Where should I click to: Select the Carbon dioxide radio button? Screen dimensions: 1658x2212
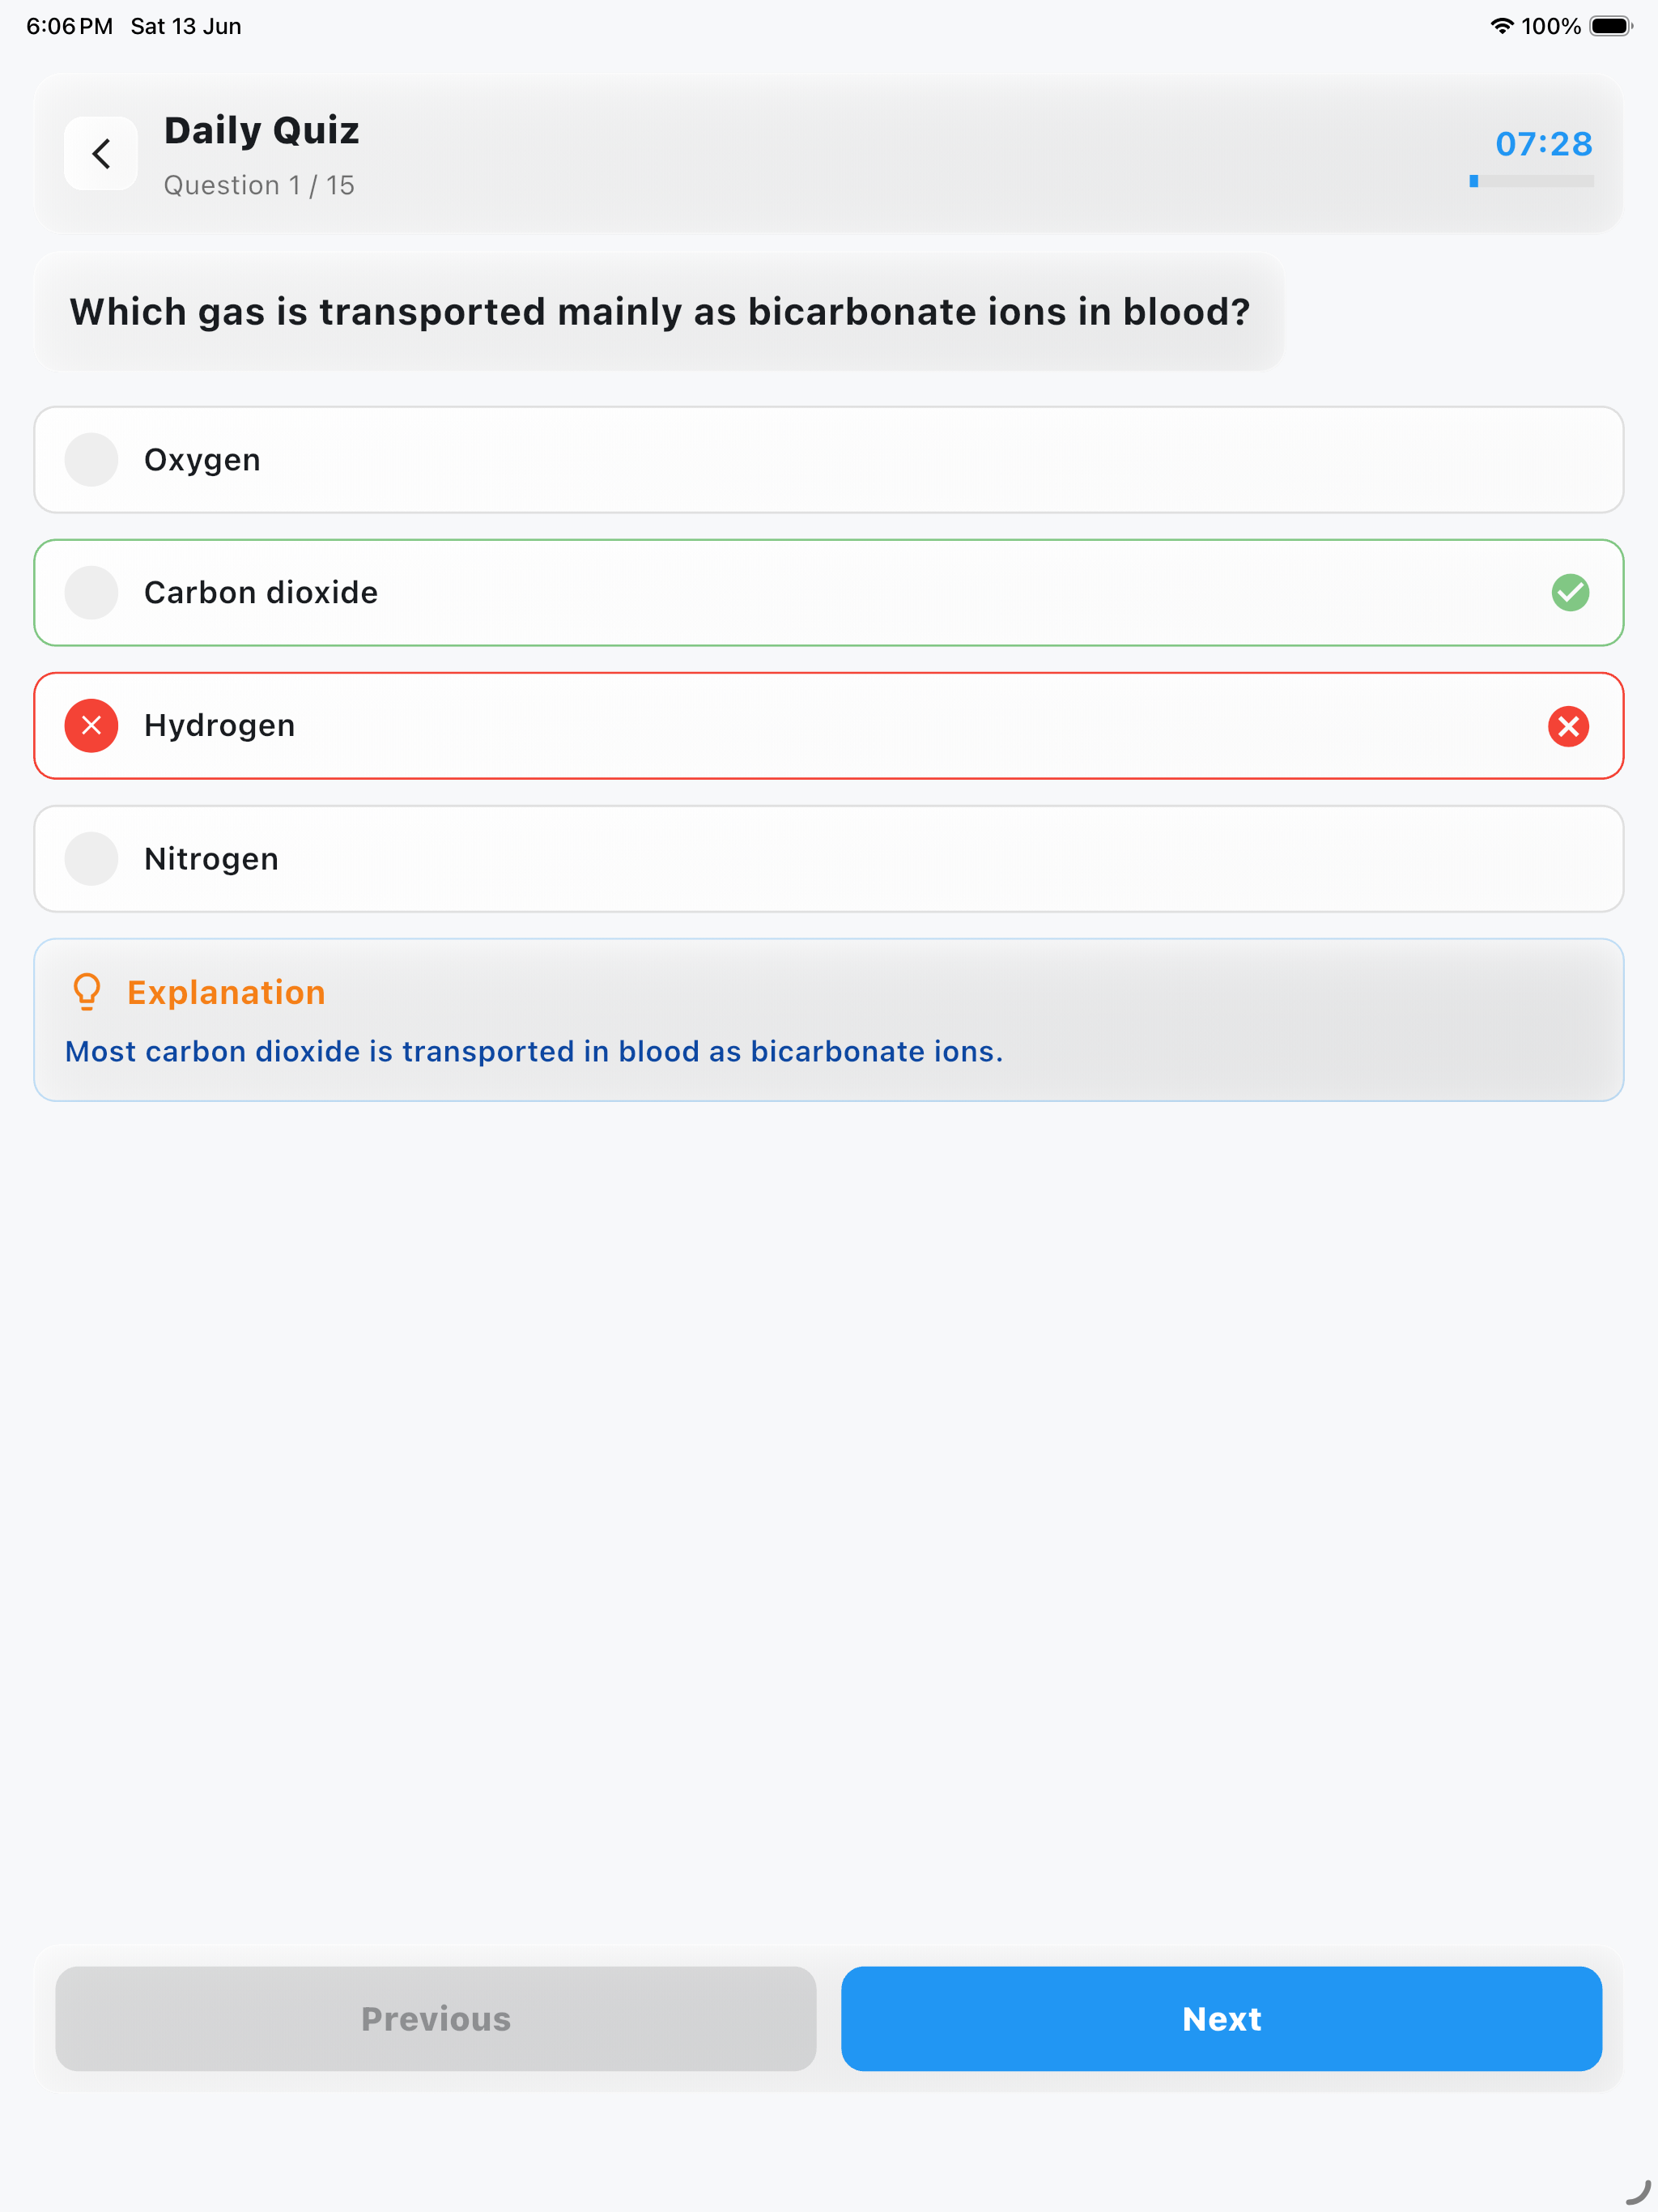91,593
